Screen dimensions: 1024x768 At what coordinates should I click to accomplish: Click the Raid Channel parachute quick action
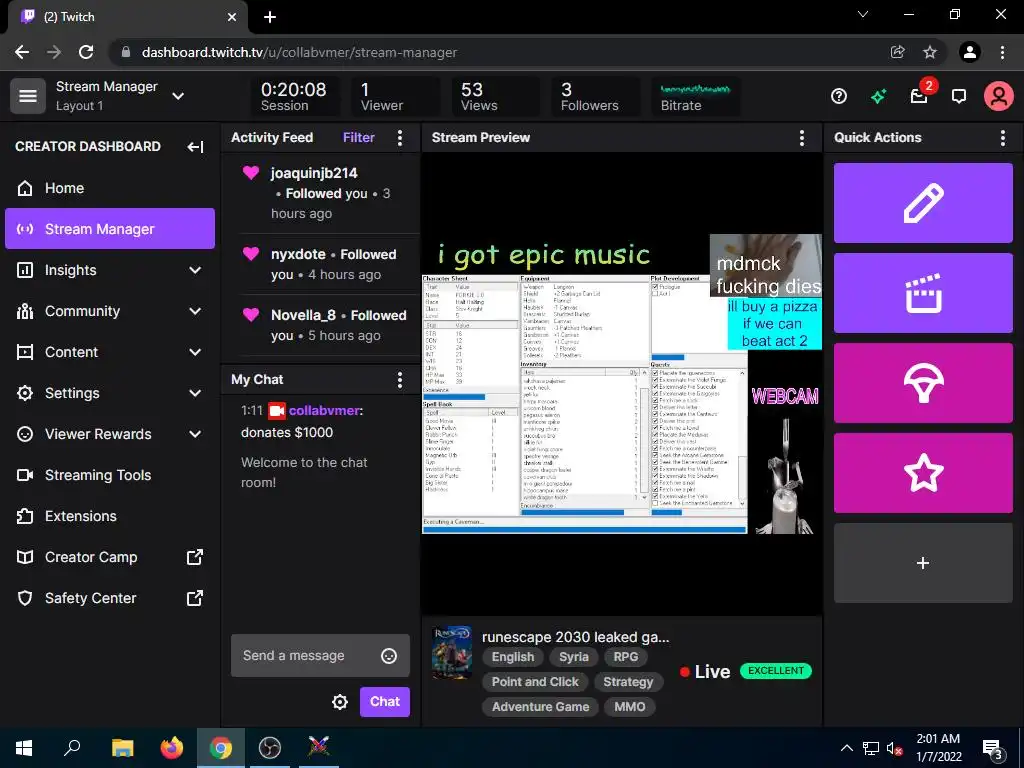(x=923, y=383)
